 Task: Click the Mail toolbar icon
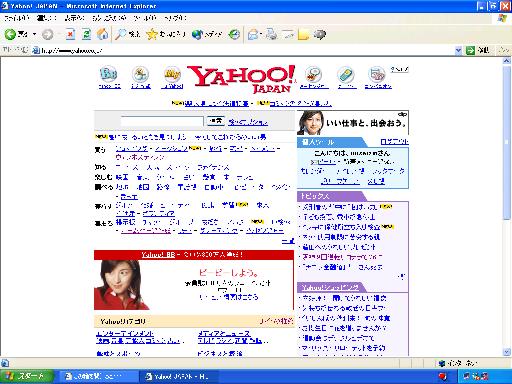point(253,34)
